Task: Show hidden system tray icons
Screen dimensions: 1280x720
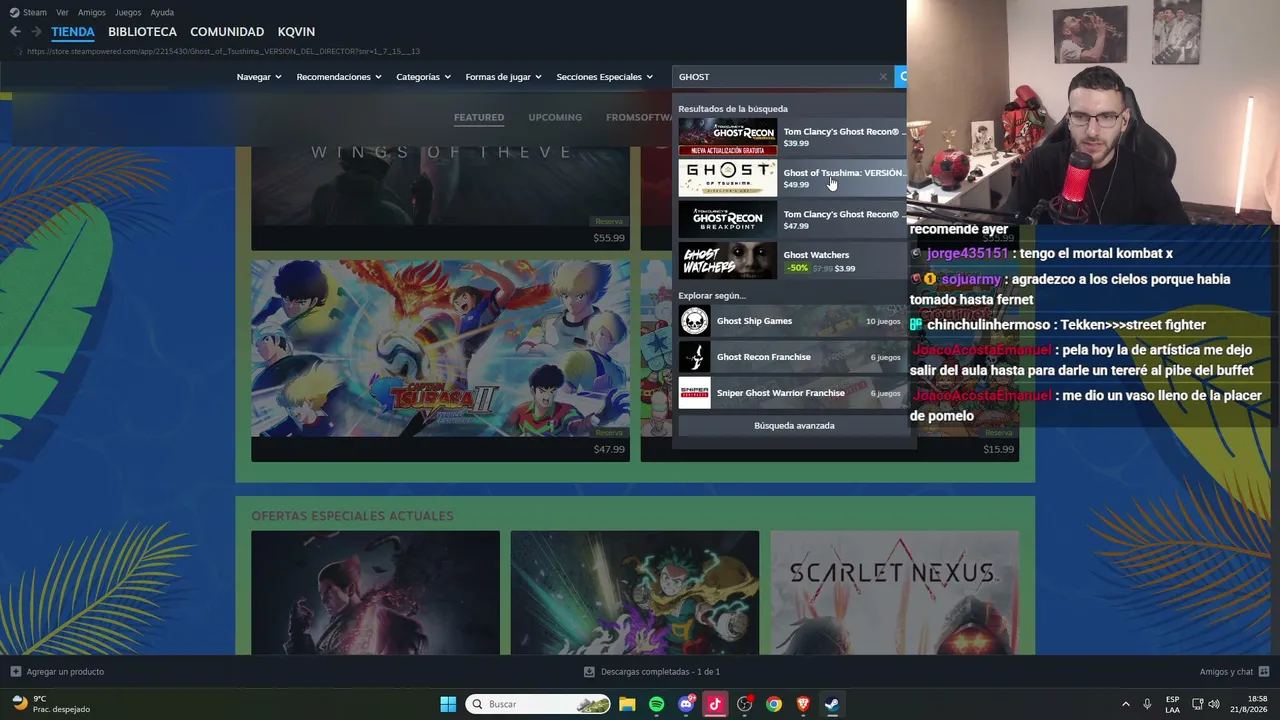Action: [x=1125, y=704]
